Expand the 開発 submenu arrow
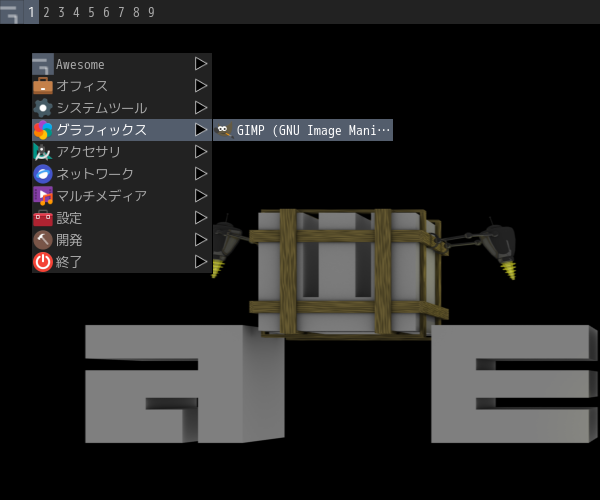600x500 pixels. coord(201,240)
